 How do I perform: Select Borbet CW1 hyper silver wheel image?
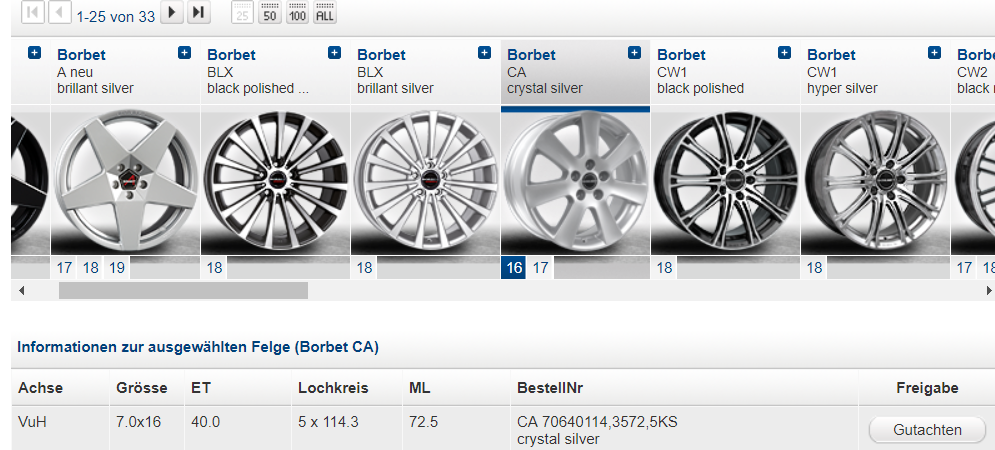point(875,181)
